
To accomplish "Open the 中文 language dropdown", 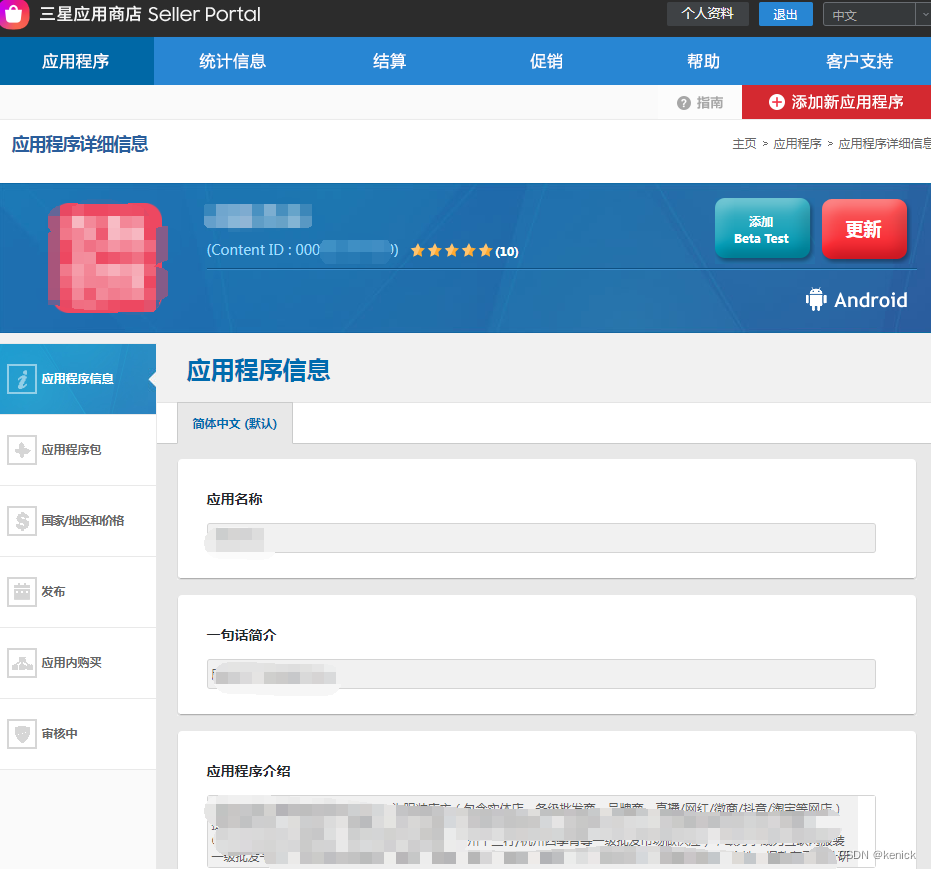I will (876, 14).
